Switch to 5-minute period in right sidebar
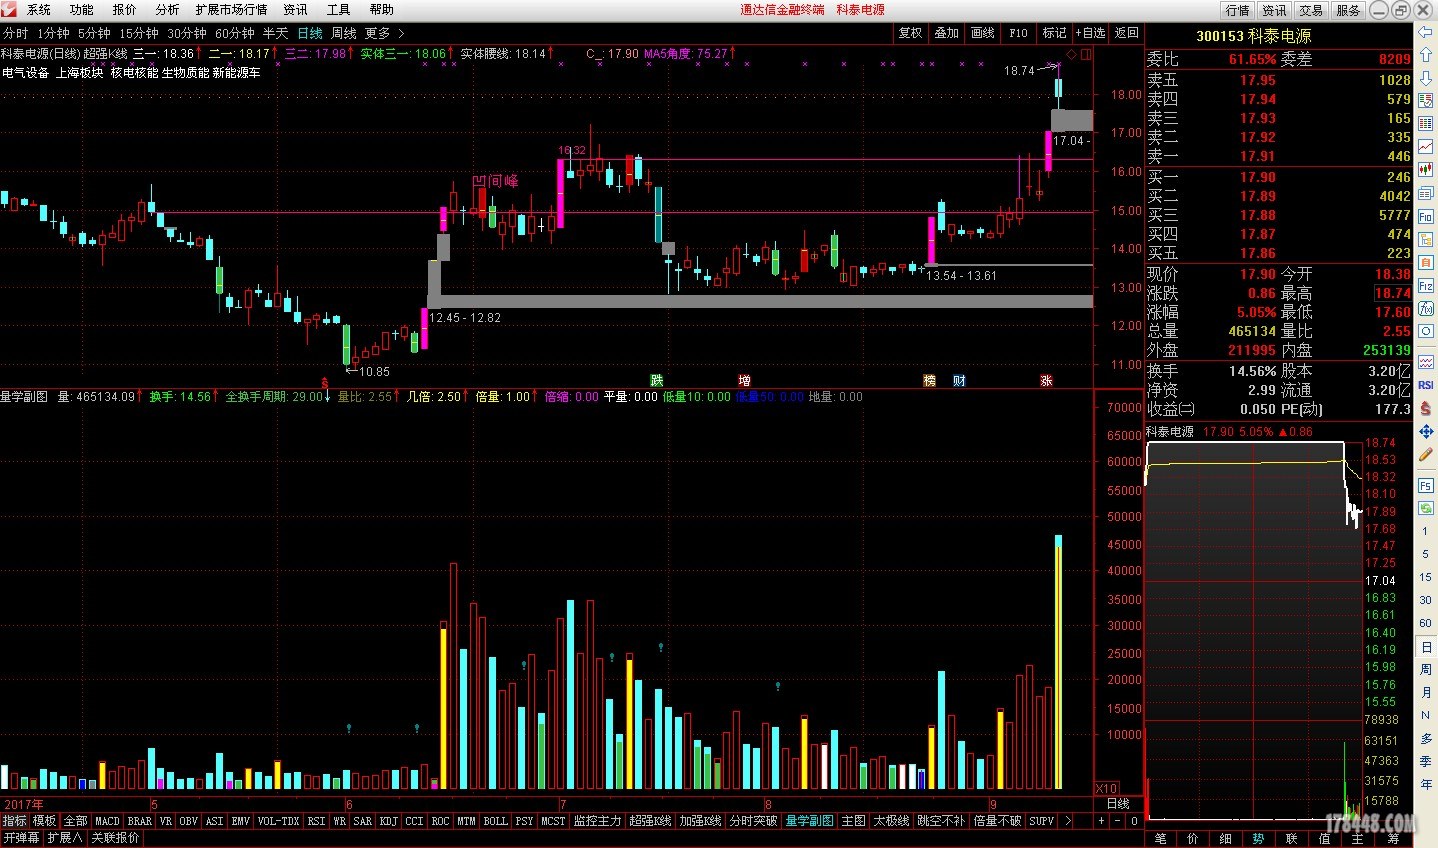Viewport: 1438px width, 848px height. pos(1425,554)
